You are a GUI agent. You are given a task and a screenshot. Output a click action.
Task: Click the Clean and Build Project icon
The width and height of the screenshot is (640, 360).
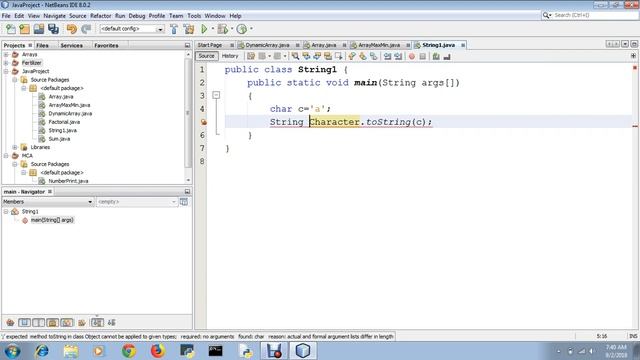pos(189,29)
